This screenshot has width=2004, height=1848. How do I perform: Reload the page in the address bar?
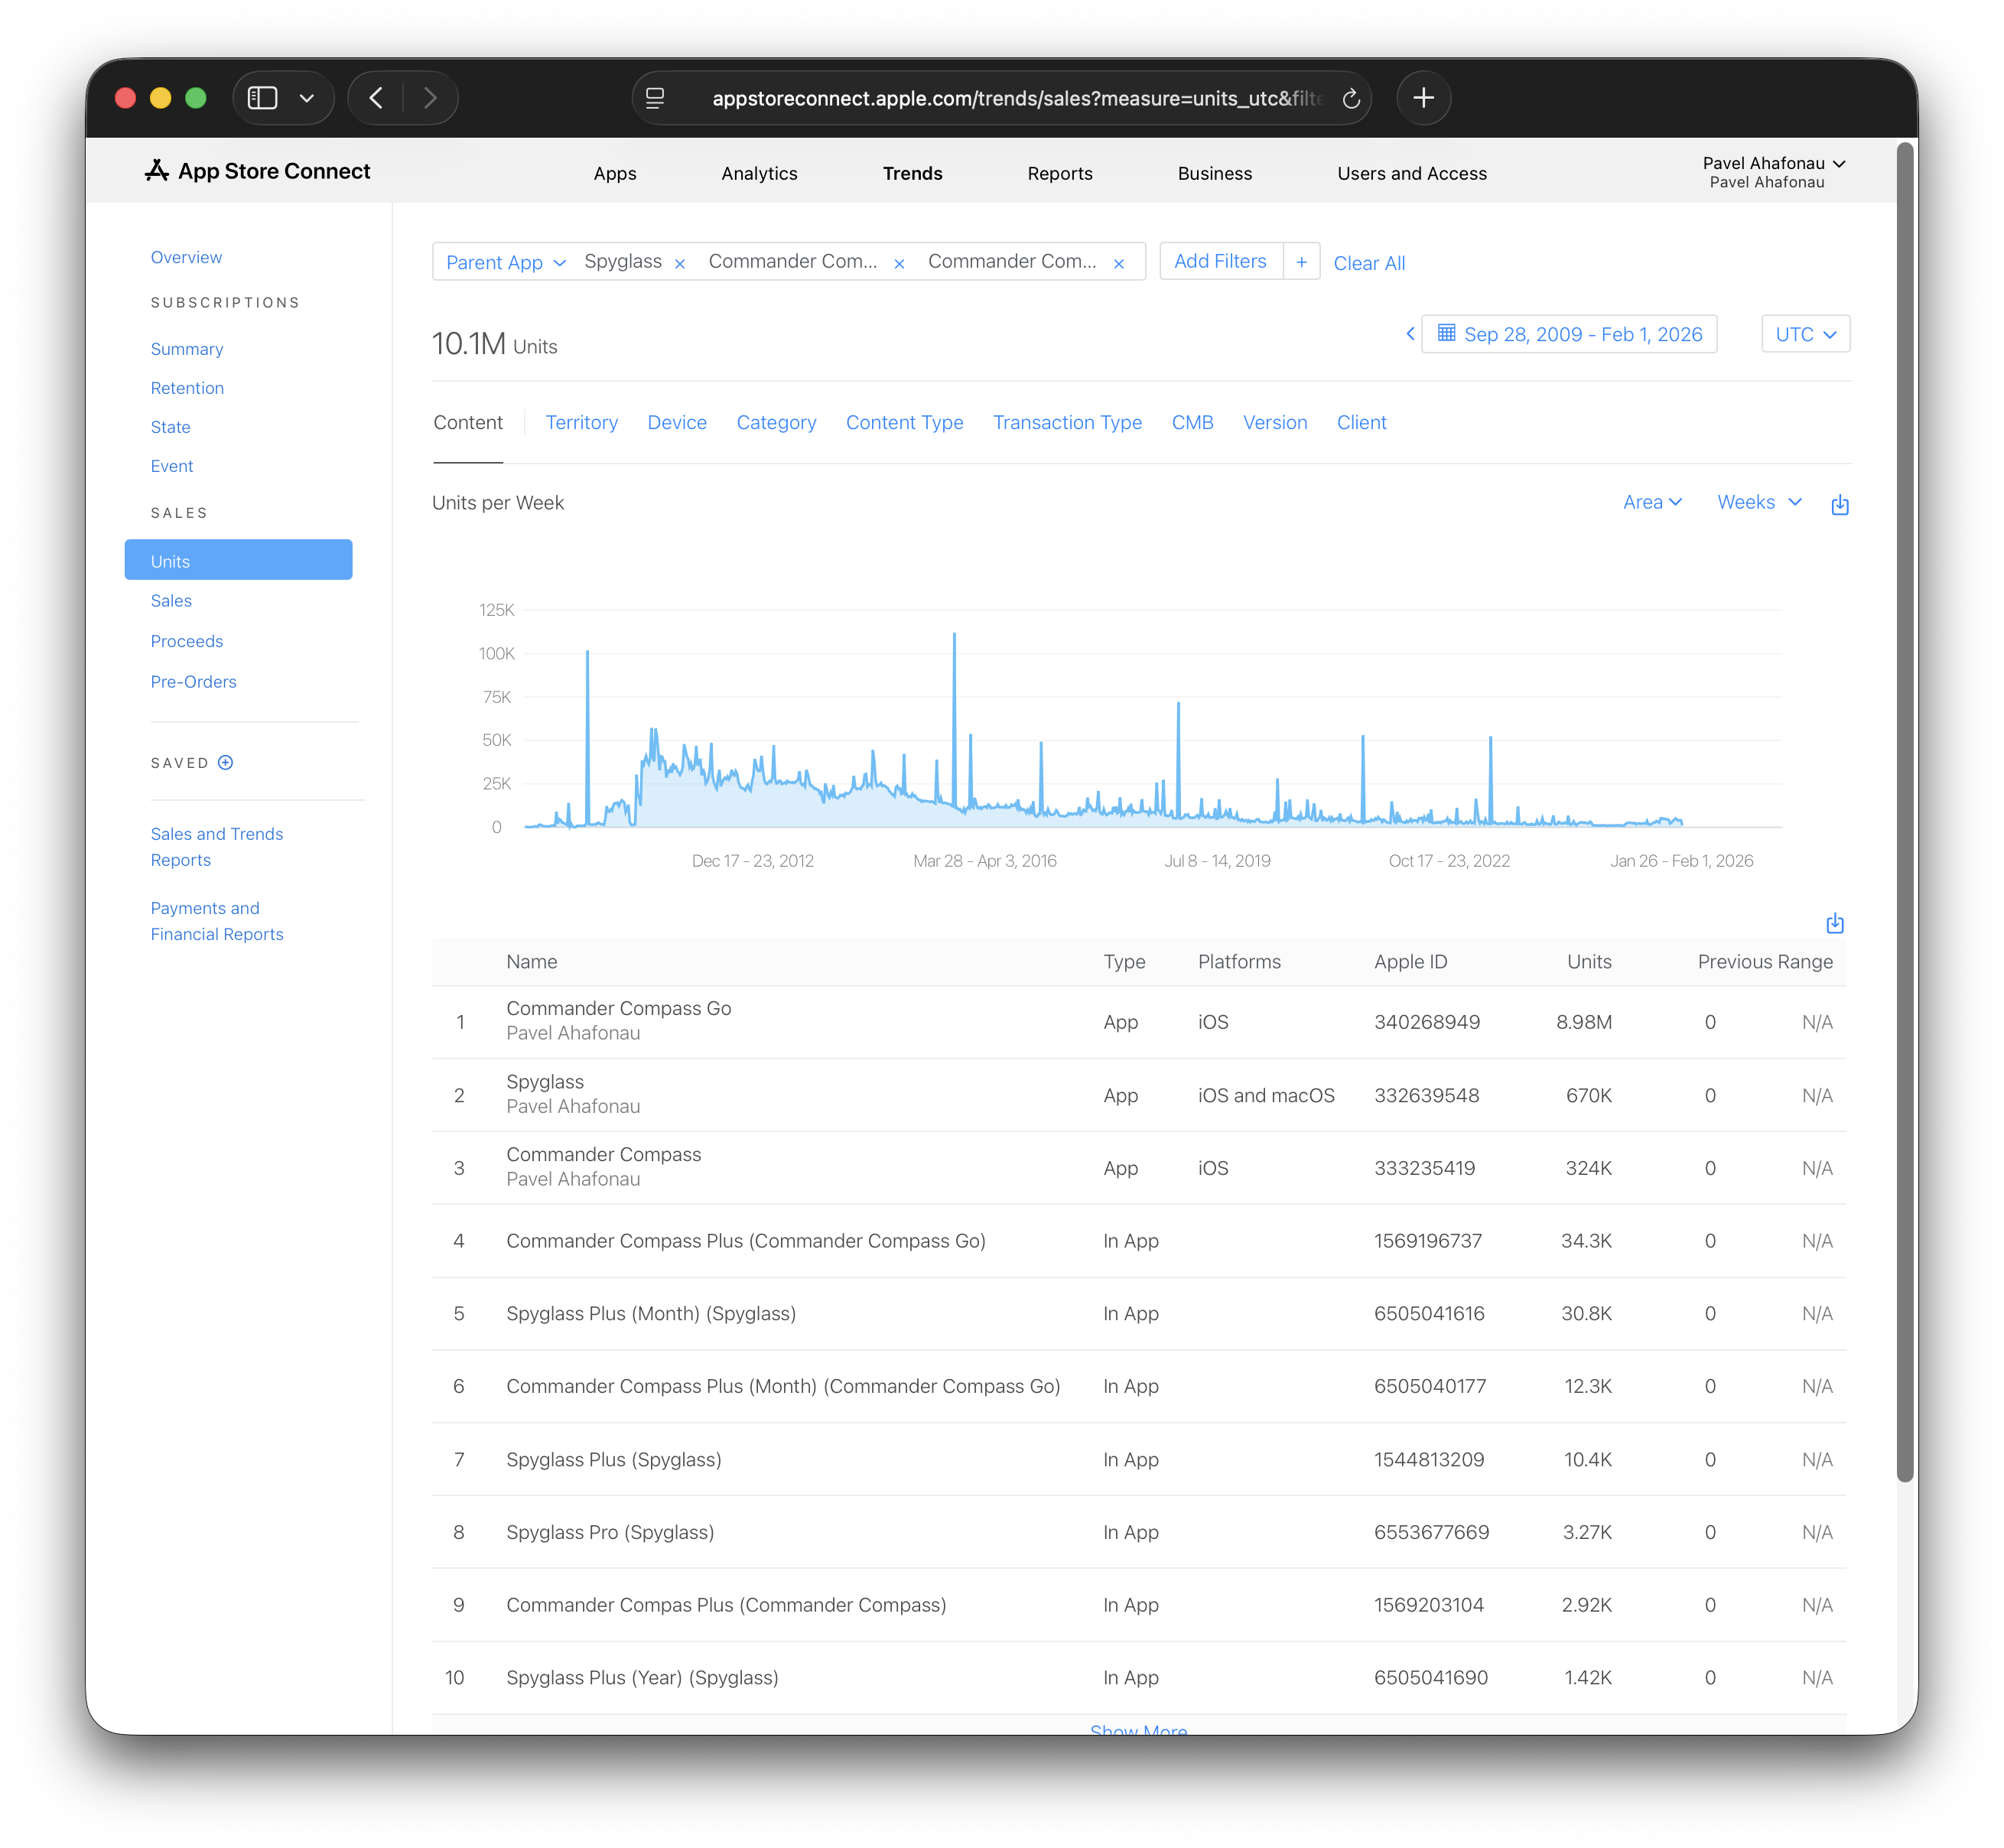(x=1350, y=98)
